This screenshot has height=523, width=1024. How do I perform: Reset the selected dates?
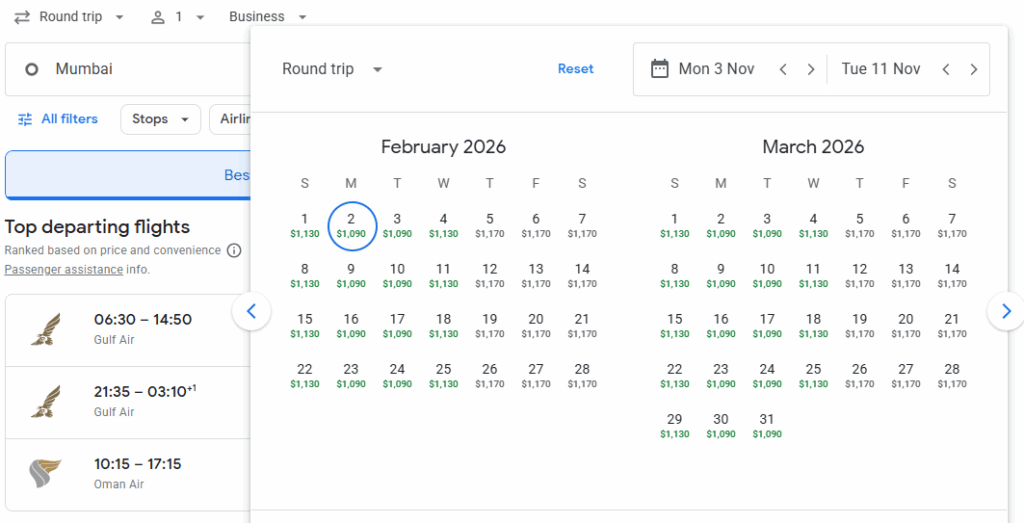(x=575, y=69)
